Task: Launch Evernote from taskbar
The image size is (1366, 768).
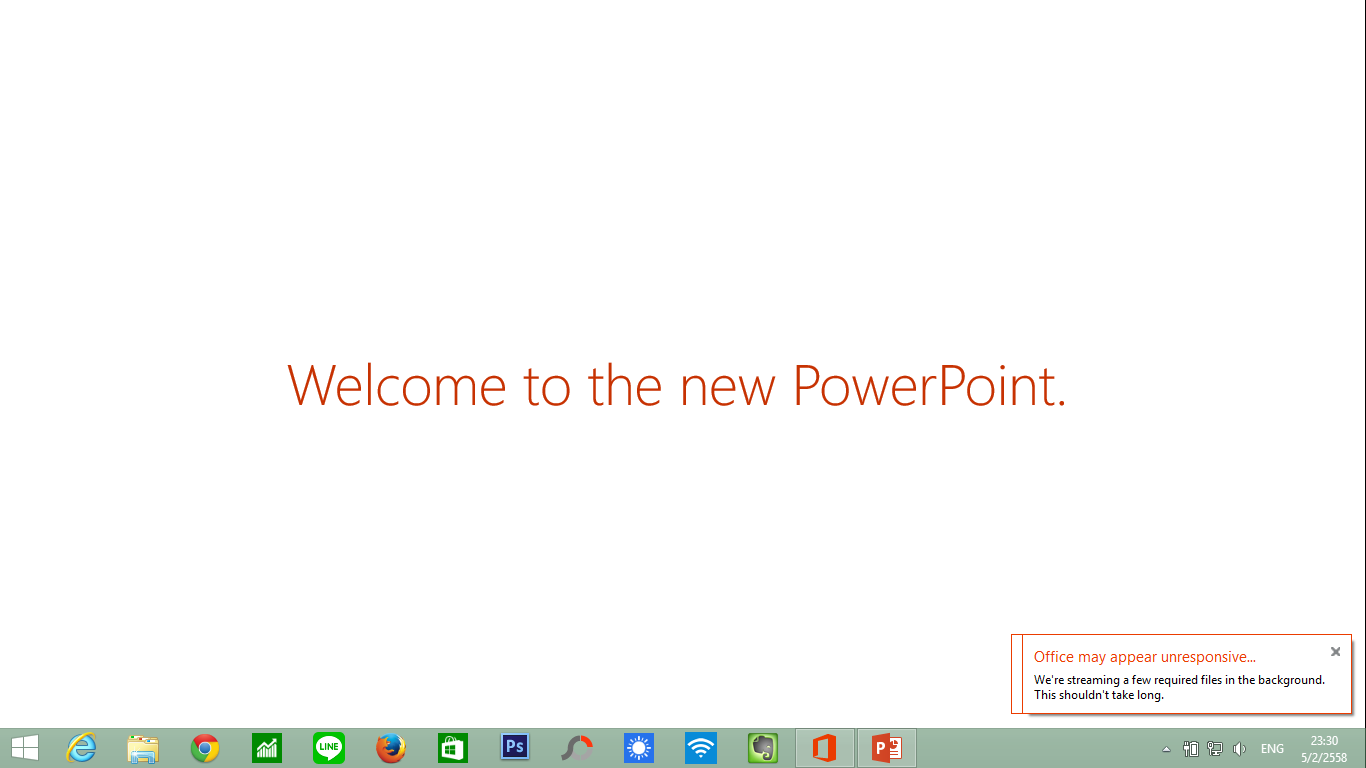Action: (x=763, y=748)
